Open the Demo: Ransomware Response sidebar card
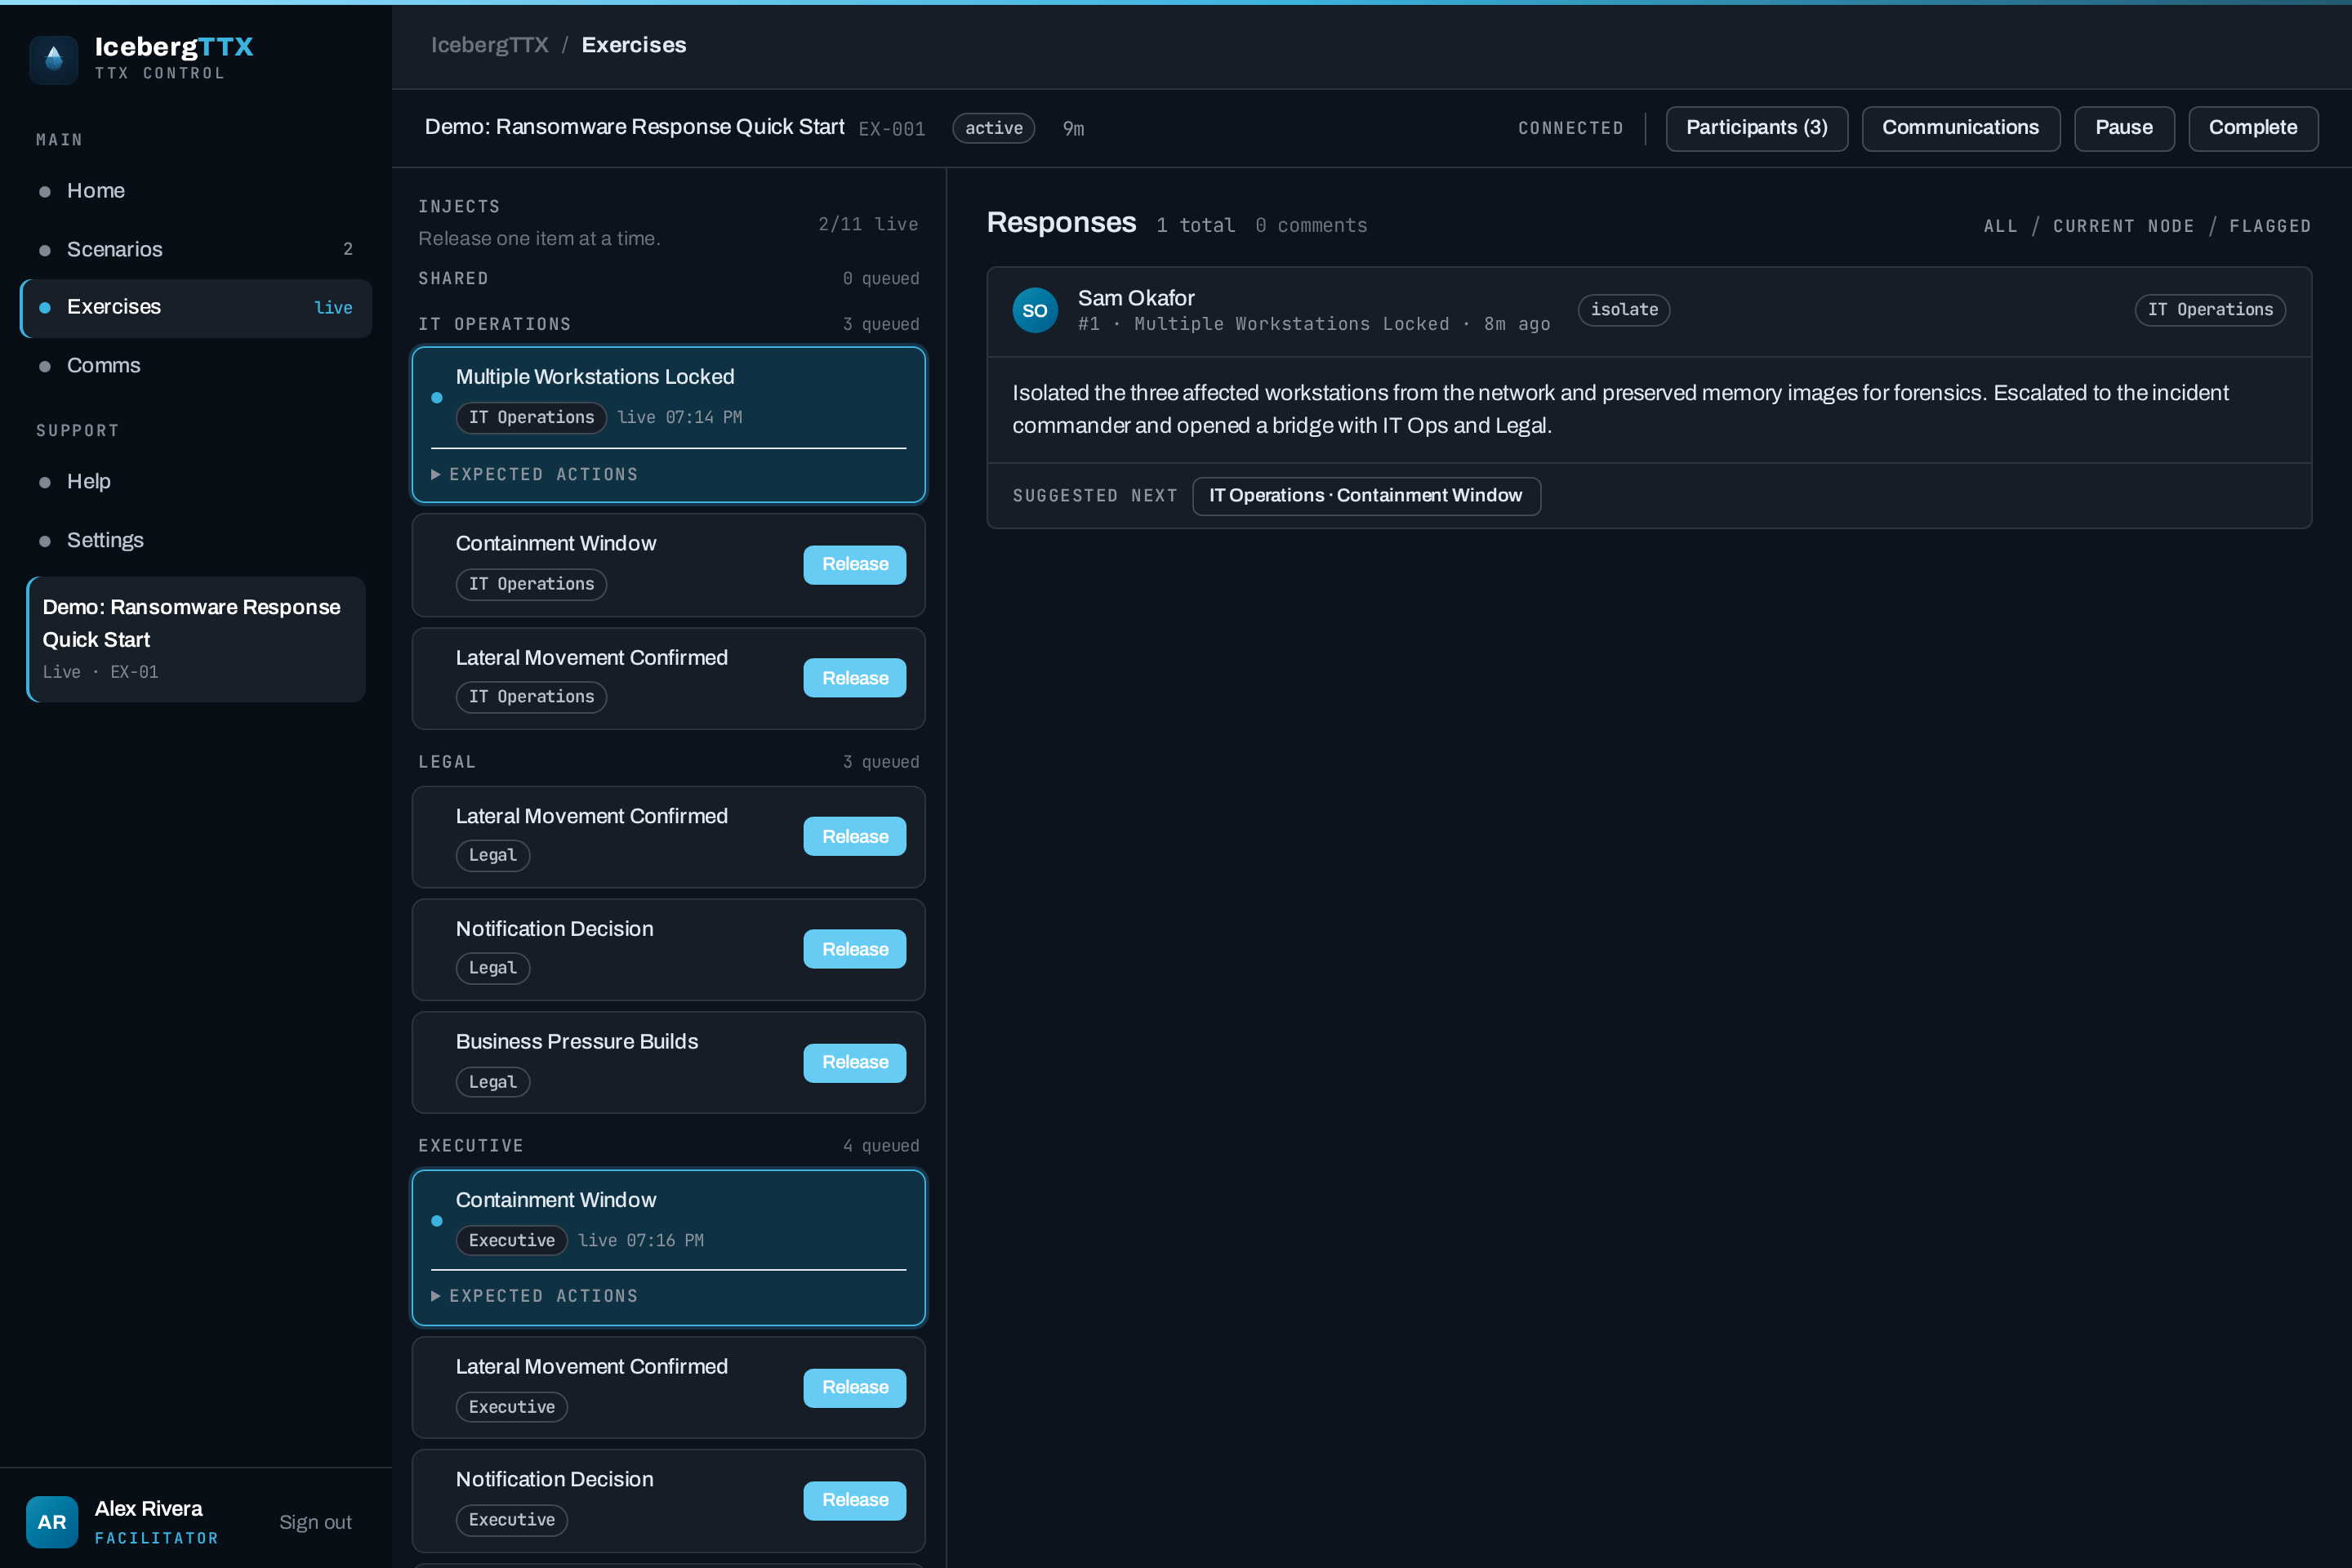The height and width of the screenshot is (1568, 2352). [x=196, y=639]
